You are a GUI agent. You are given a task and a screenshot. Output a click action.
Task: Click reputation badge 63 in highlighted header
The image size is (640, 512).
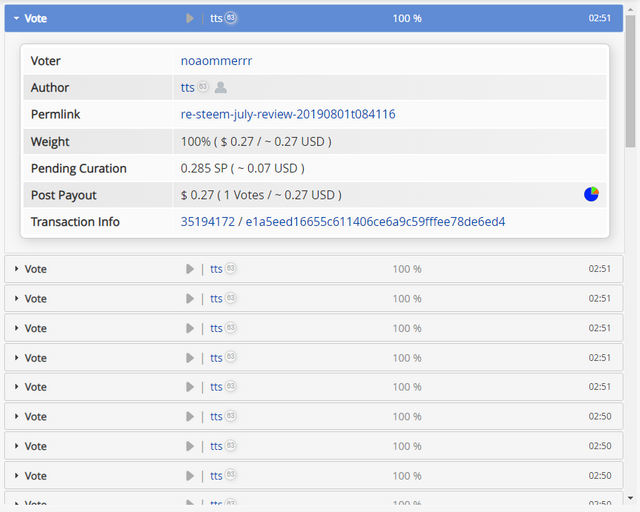click(231, 18)
